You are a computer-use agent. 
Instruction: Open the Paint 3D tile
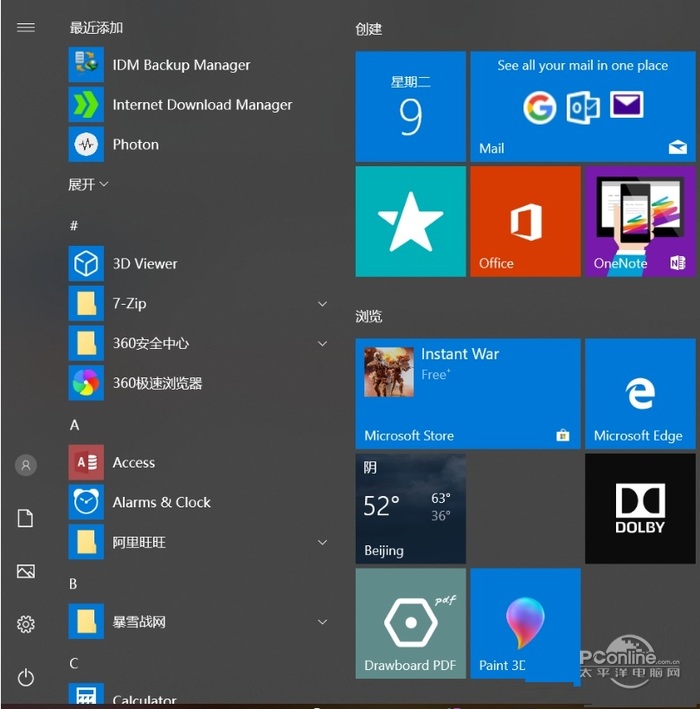coord(525,624)
